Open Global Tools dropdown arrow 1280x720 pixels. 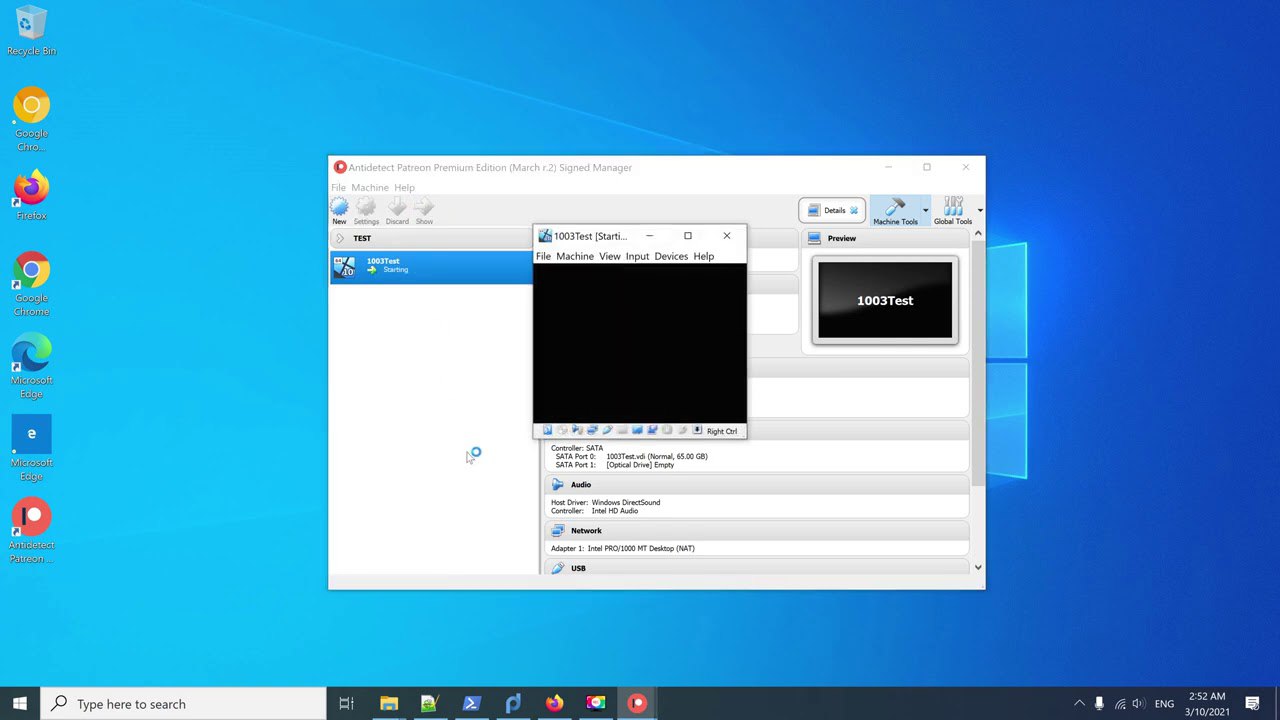click(x=980, y=210)
